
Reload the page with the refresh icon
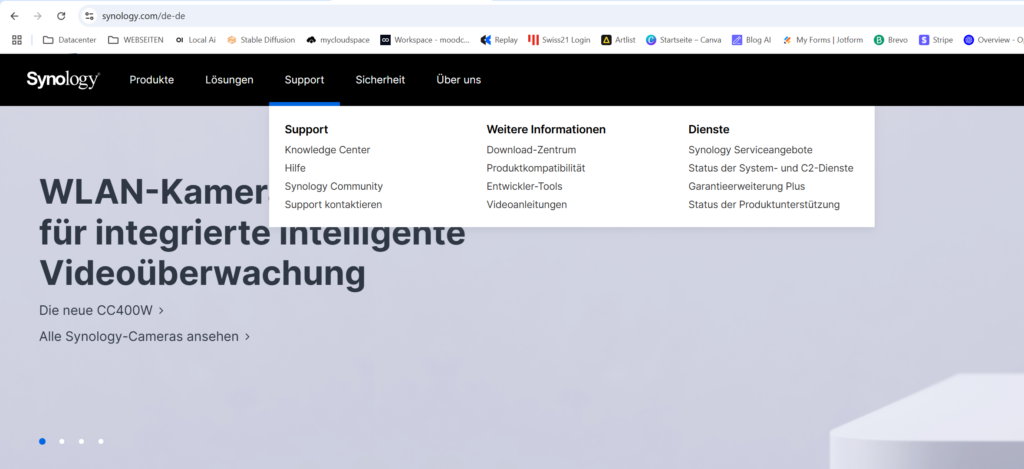[61, 16]
